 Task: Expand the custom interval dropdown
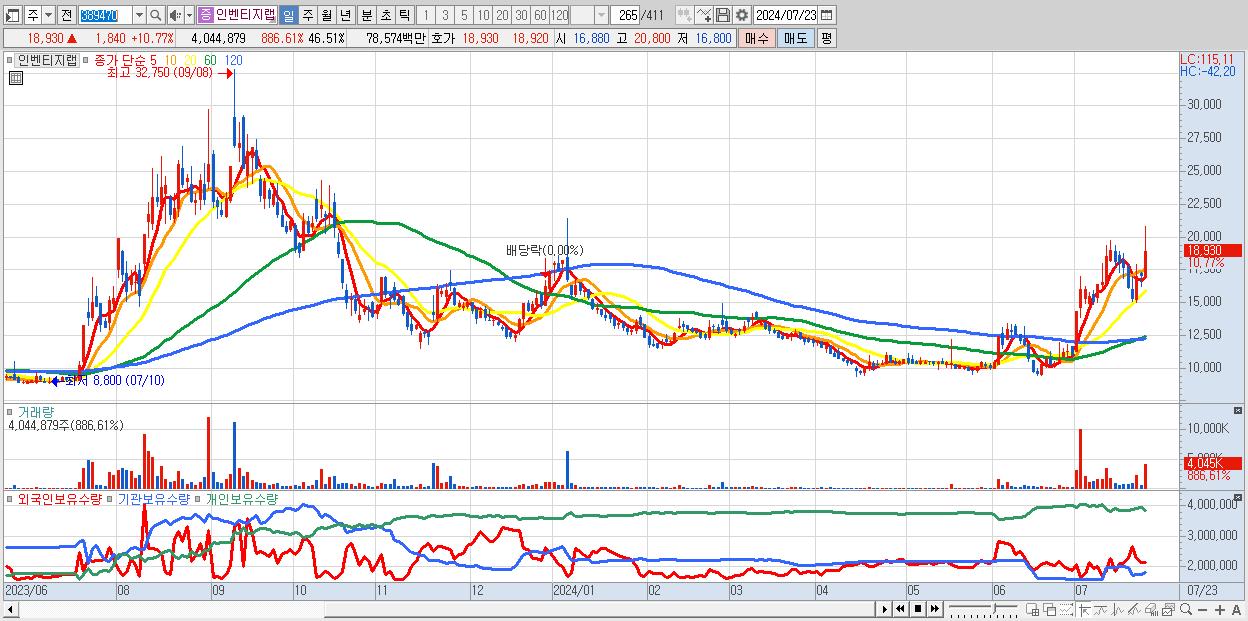pos(601,15)
